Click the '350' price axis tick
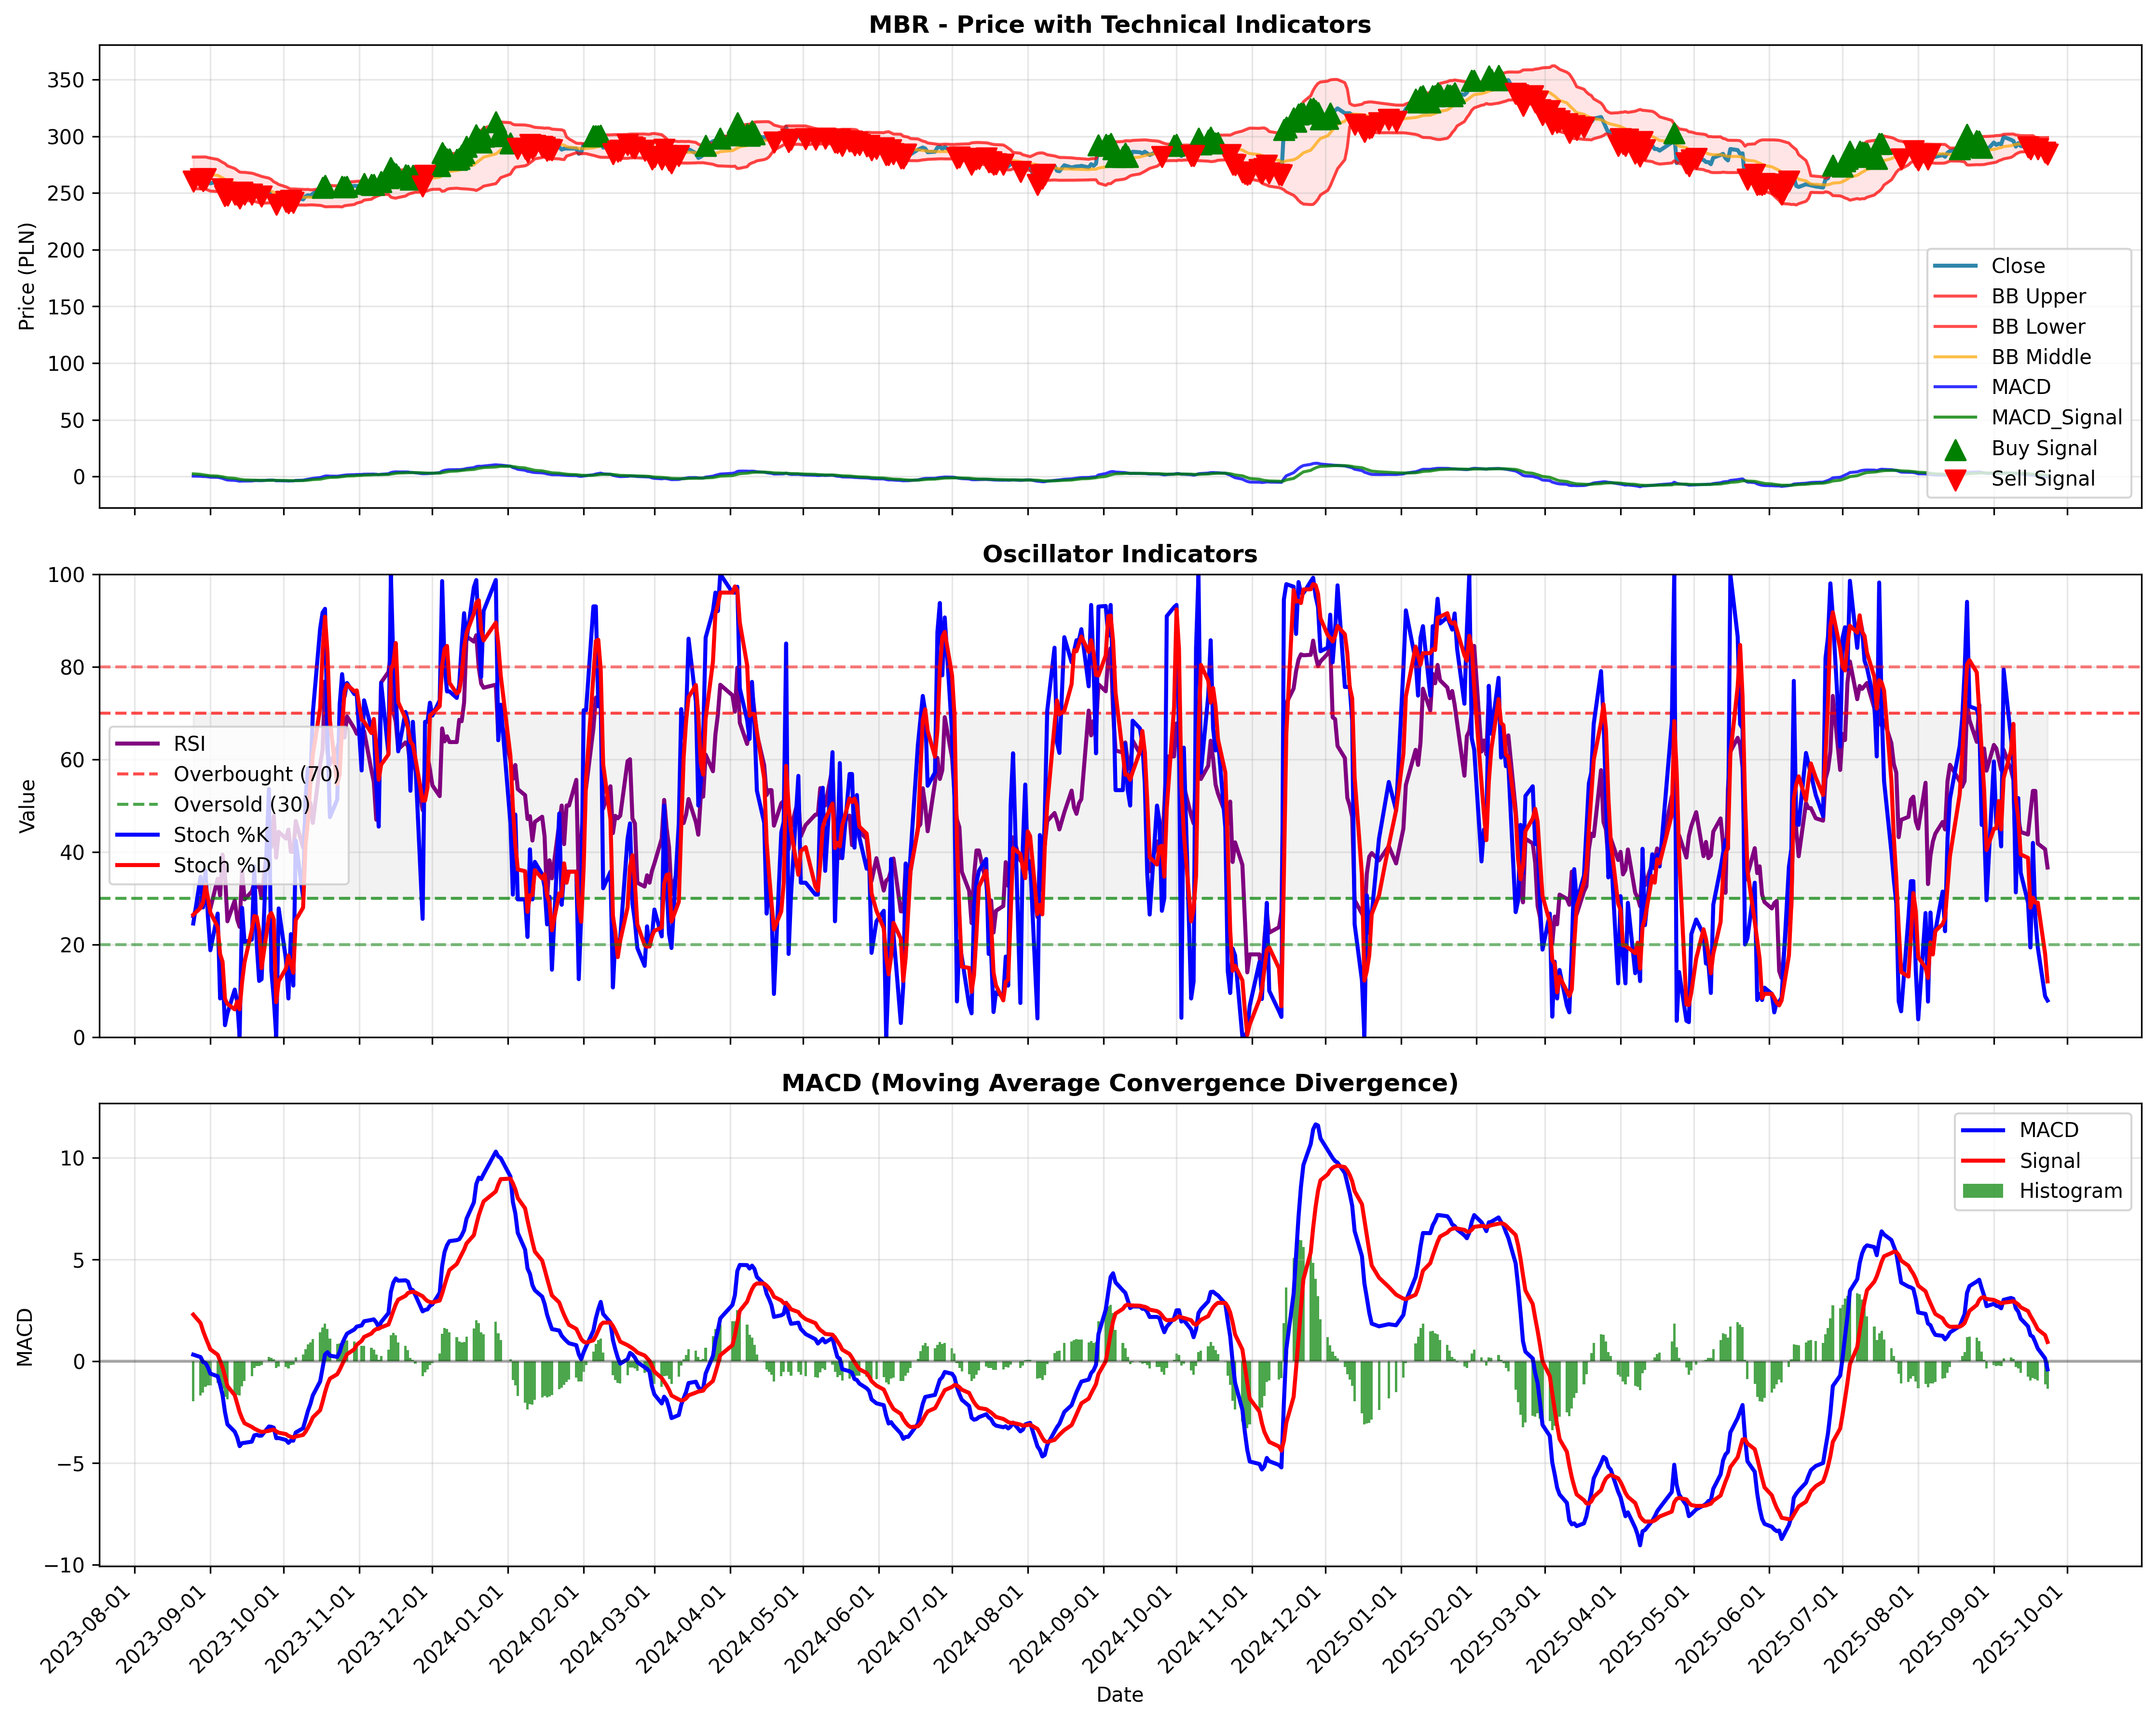 point(66,80)
